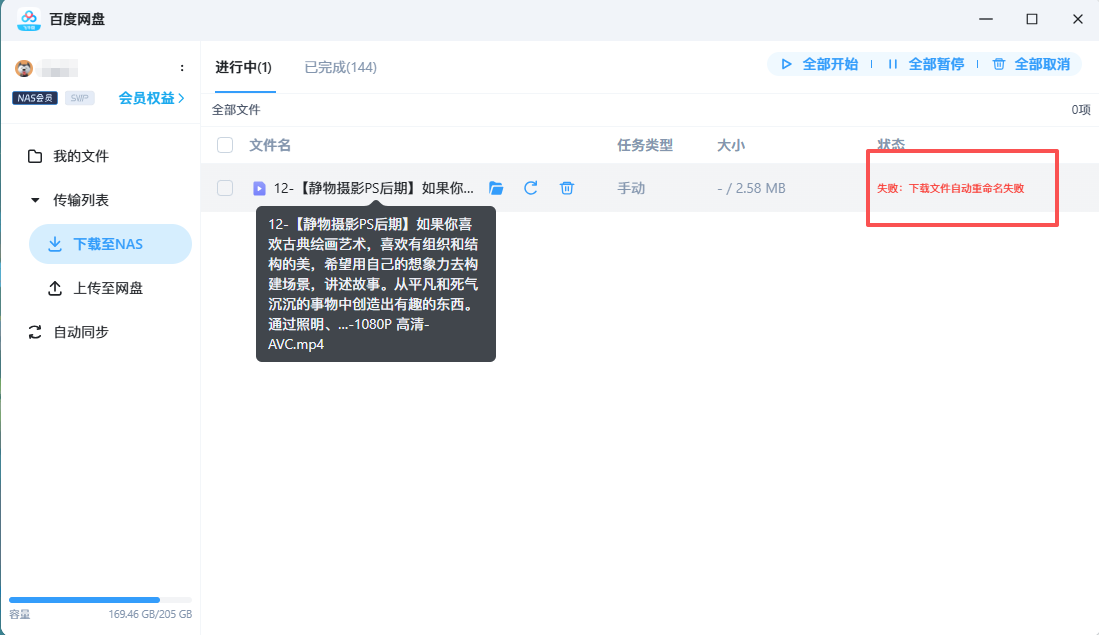Click the 大小 column header
The height and width of the screenshot is (635, 1099).
(x=730, y=145)
